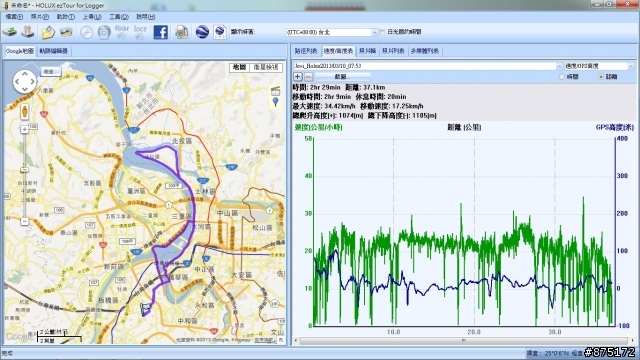Open the 工具(O) menu
The height and width of the screenshot is (360, 640).
[x=118, y=17]
